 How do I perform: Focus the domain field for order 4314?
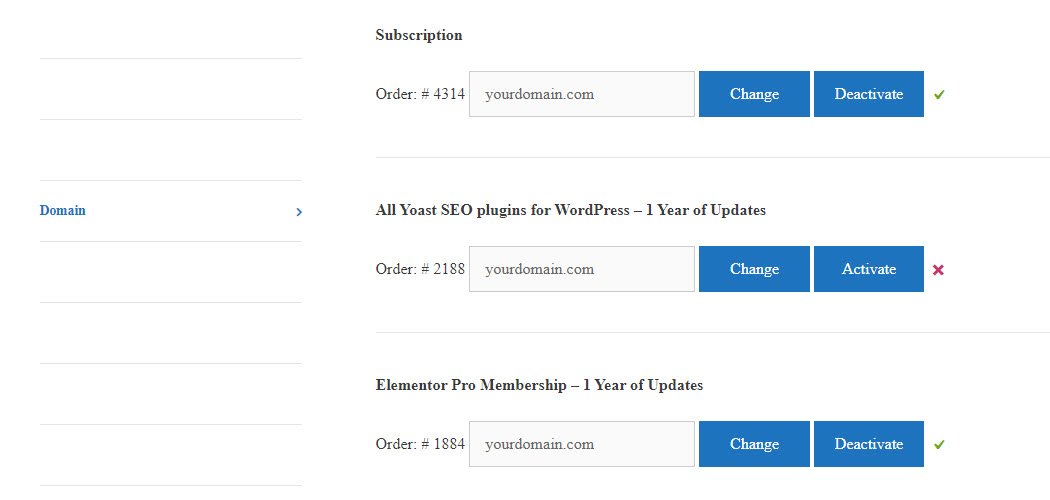pos(582,94)
